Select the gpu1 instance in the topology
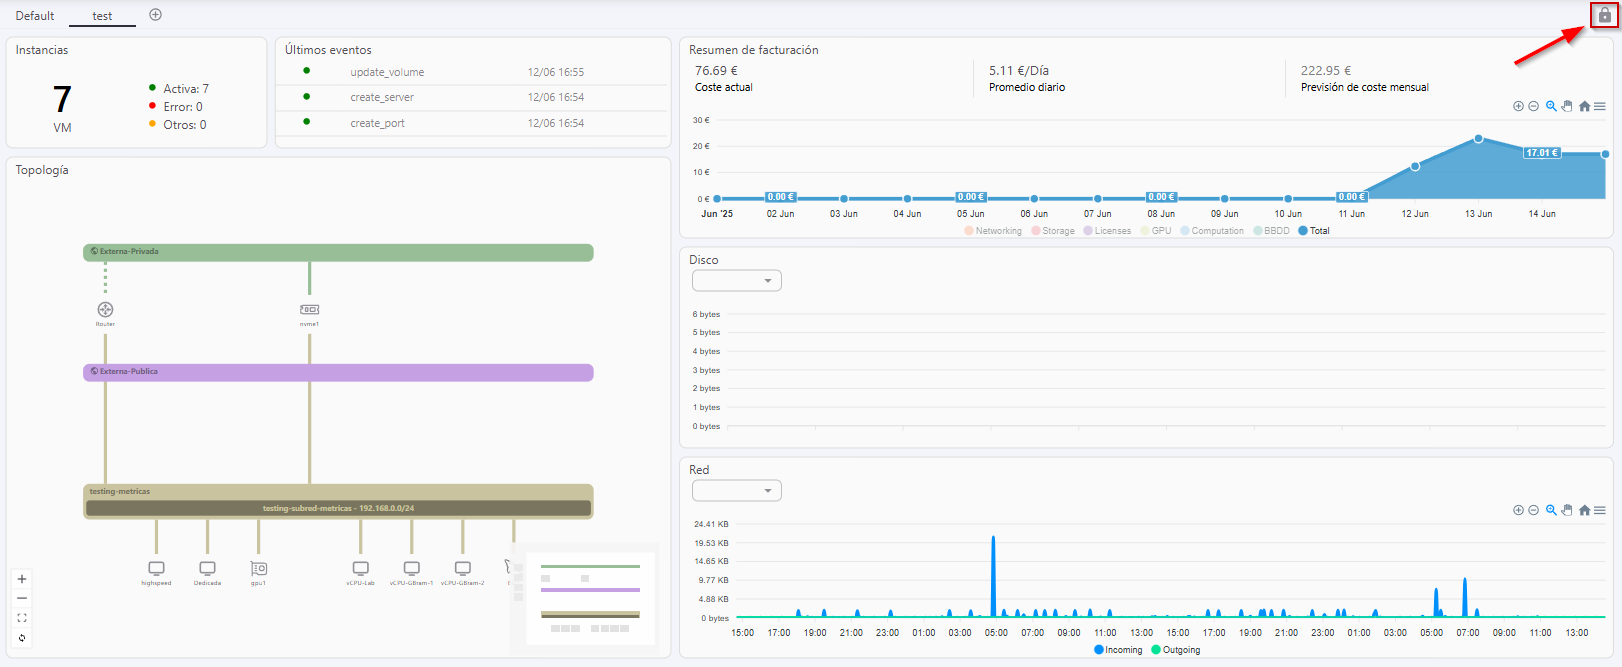The width and height of the screenshot is (1622, 667). coord(258,569)
